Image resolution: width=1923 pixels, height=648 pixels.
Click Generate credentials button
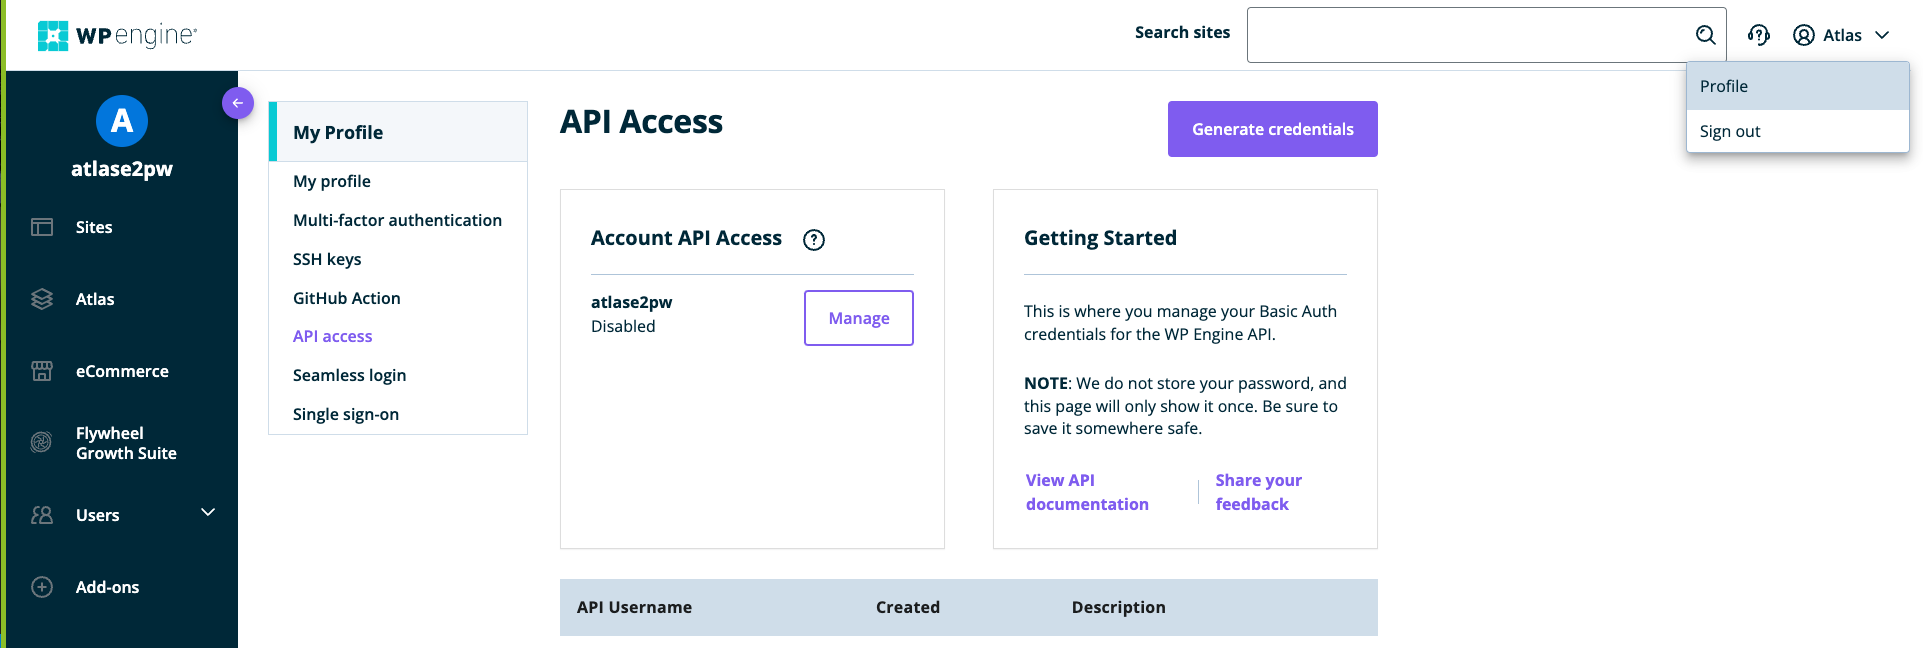(1272, 129)
